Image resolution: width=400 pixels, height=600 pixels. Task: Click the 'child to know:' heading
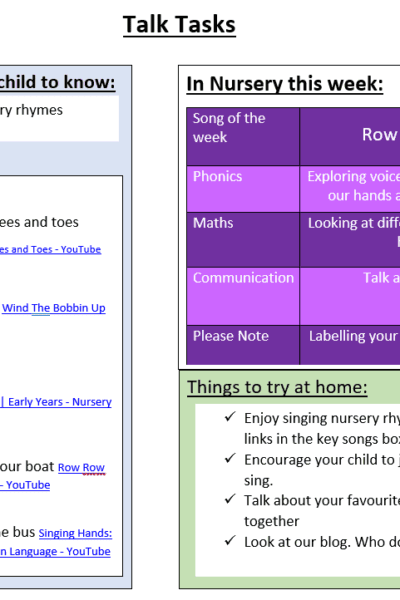(57, 82)
